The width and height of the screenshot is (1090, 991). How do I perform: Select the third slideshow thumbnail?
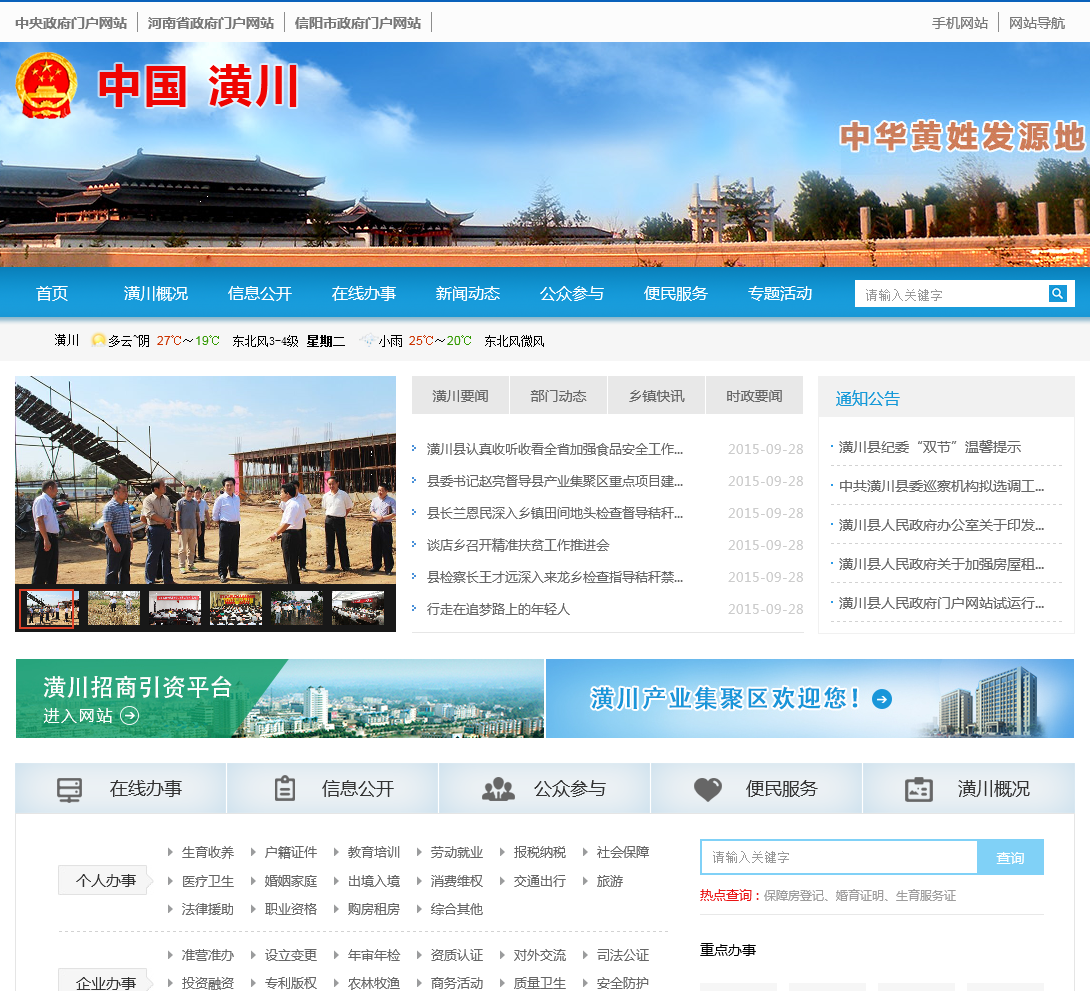click(x=175, y=608)
